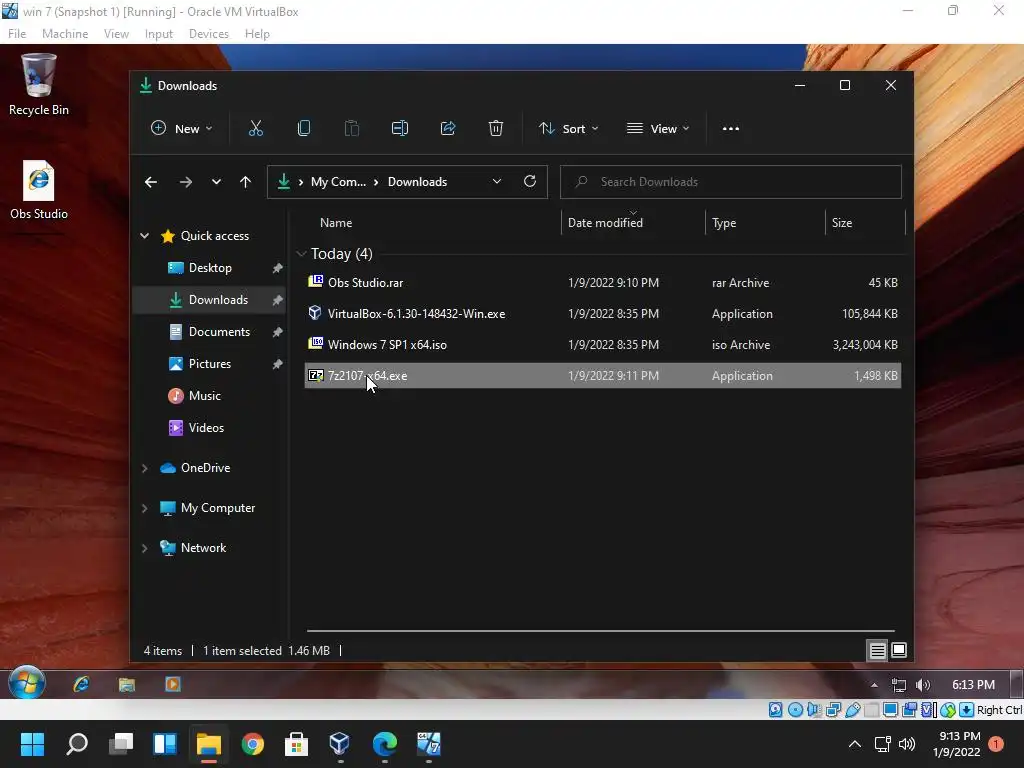1024x768 pixels.
Task: Open Internet Explorer in Windows 7 taskbar
Action: pos(81,684)
